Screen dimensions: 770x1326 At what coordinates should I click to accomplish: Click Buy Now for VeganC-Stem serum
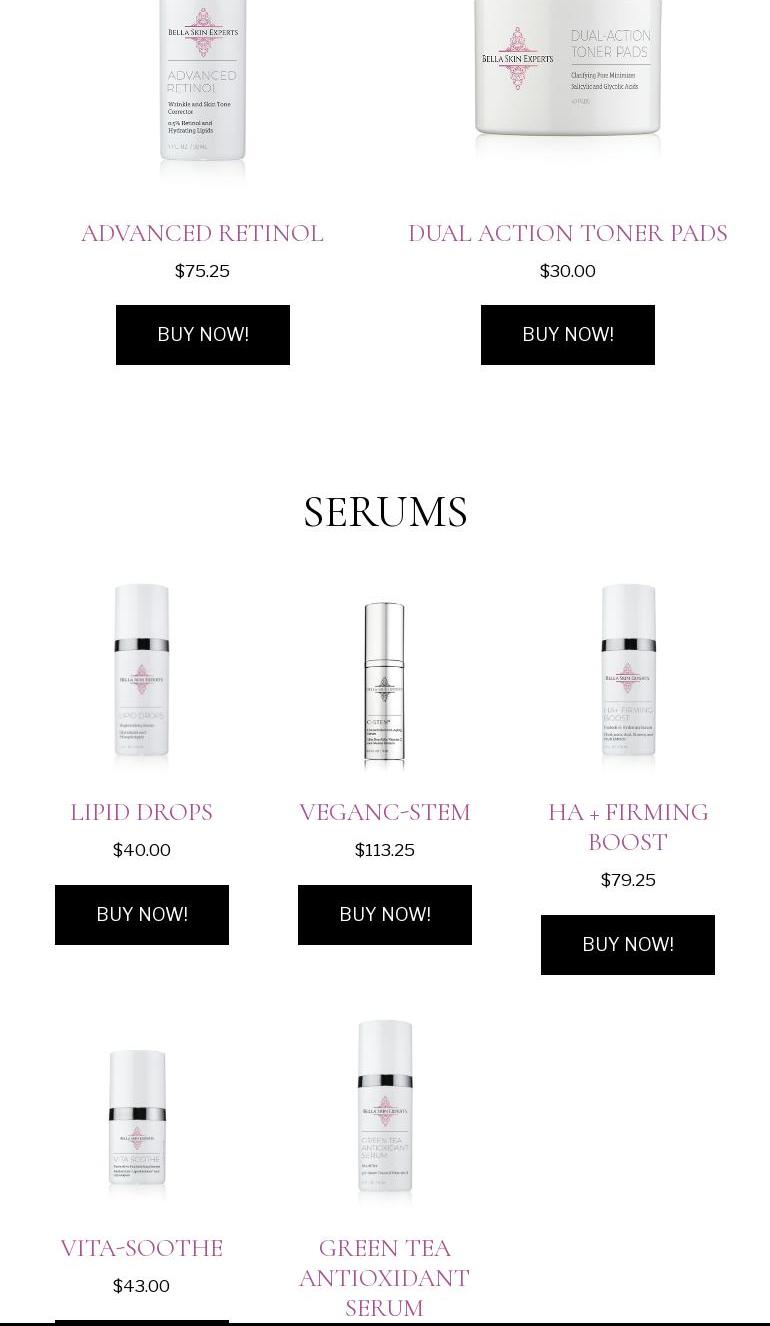tap(385, 915)
